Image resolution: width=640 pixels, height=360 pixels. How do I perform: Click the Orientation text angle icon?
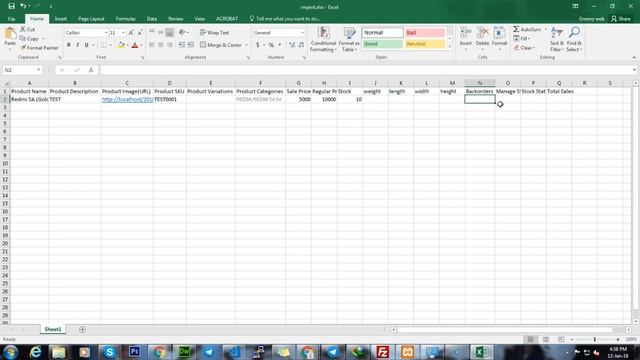point(182,32)
